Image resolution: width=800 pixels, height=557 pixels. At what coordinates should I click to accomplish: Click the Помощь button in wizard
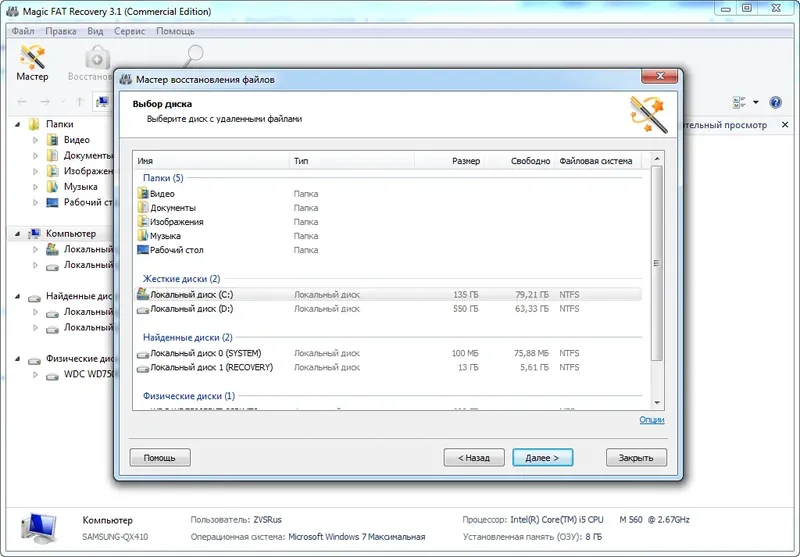[x=160, y=458]
